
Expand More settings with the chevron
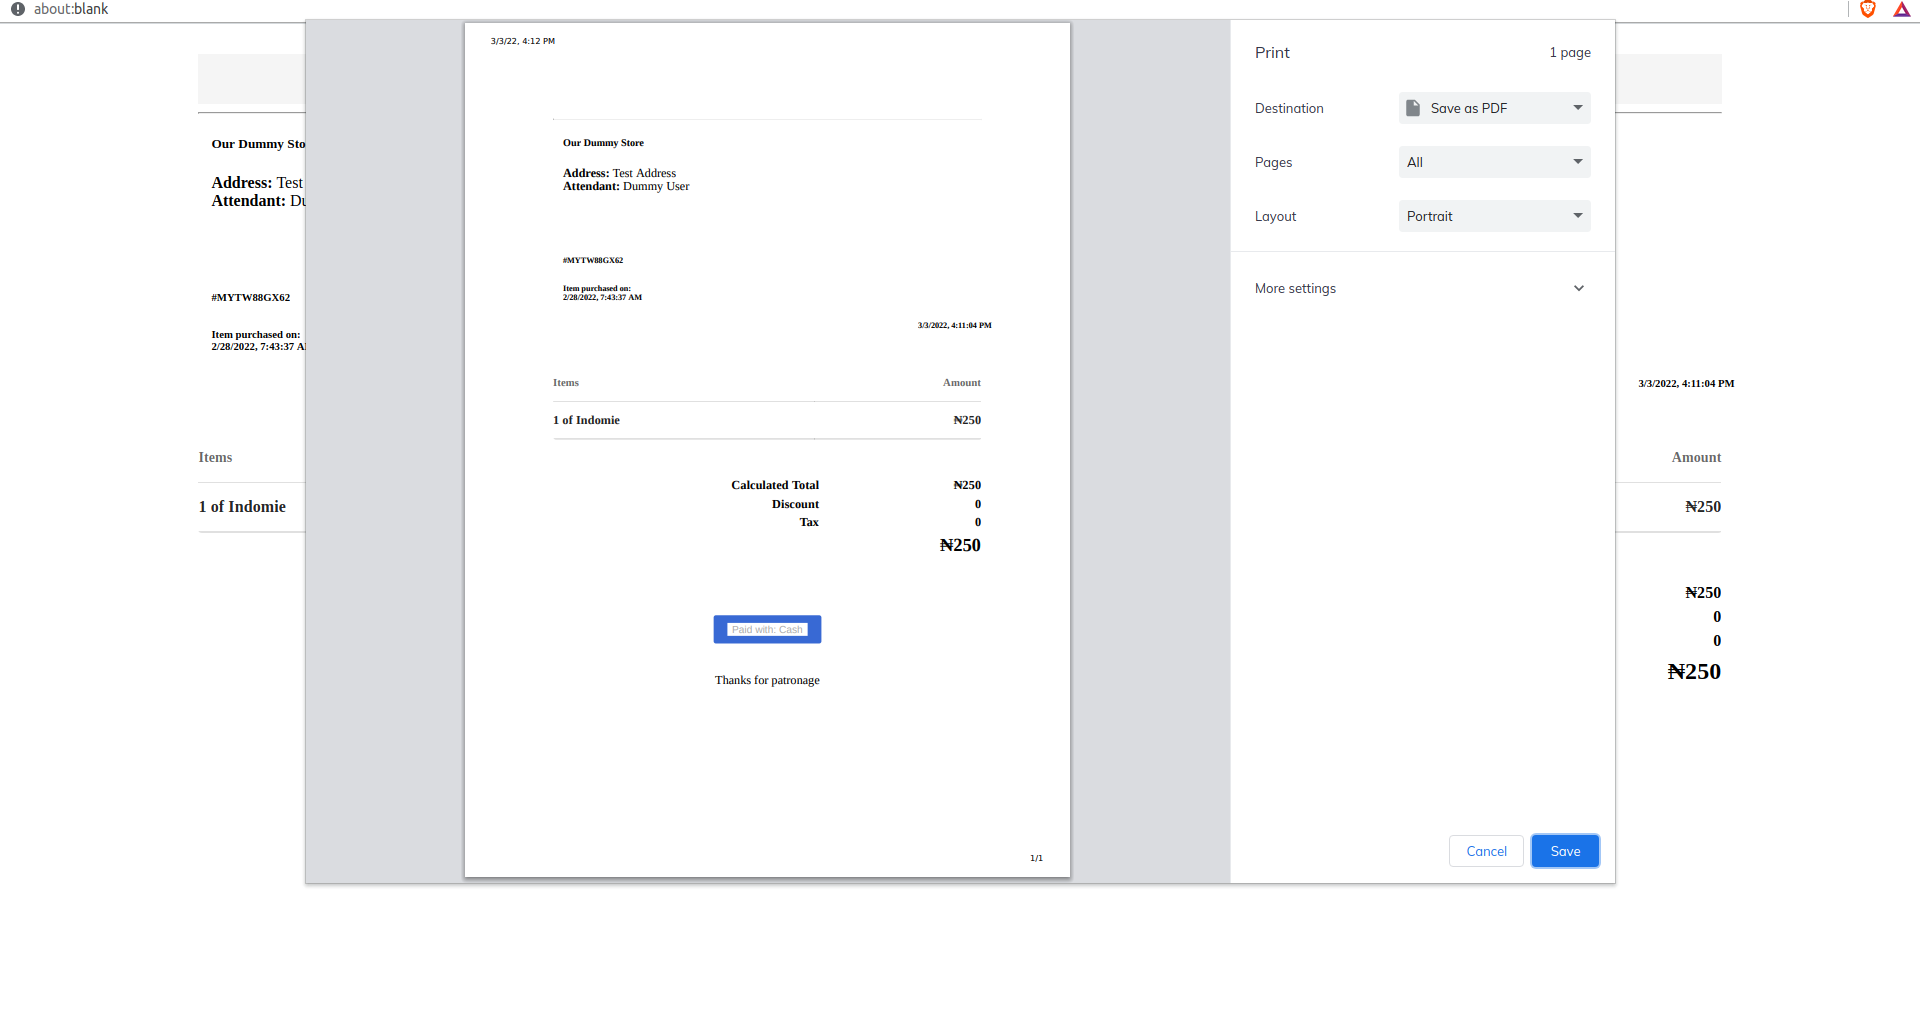[1578, 288]
